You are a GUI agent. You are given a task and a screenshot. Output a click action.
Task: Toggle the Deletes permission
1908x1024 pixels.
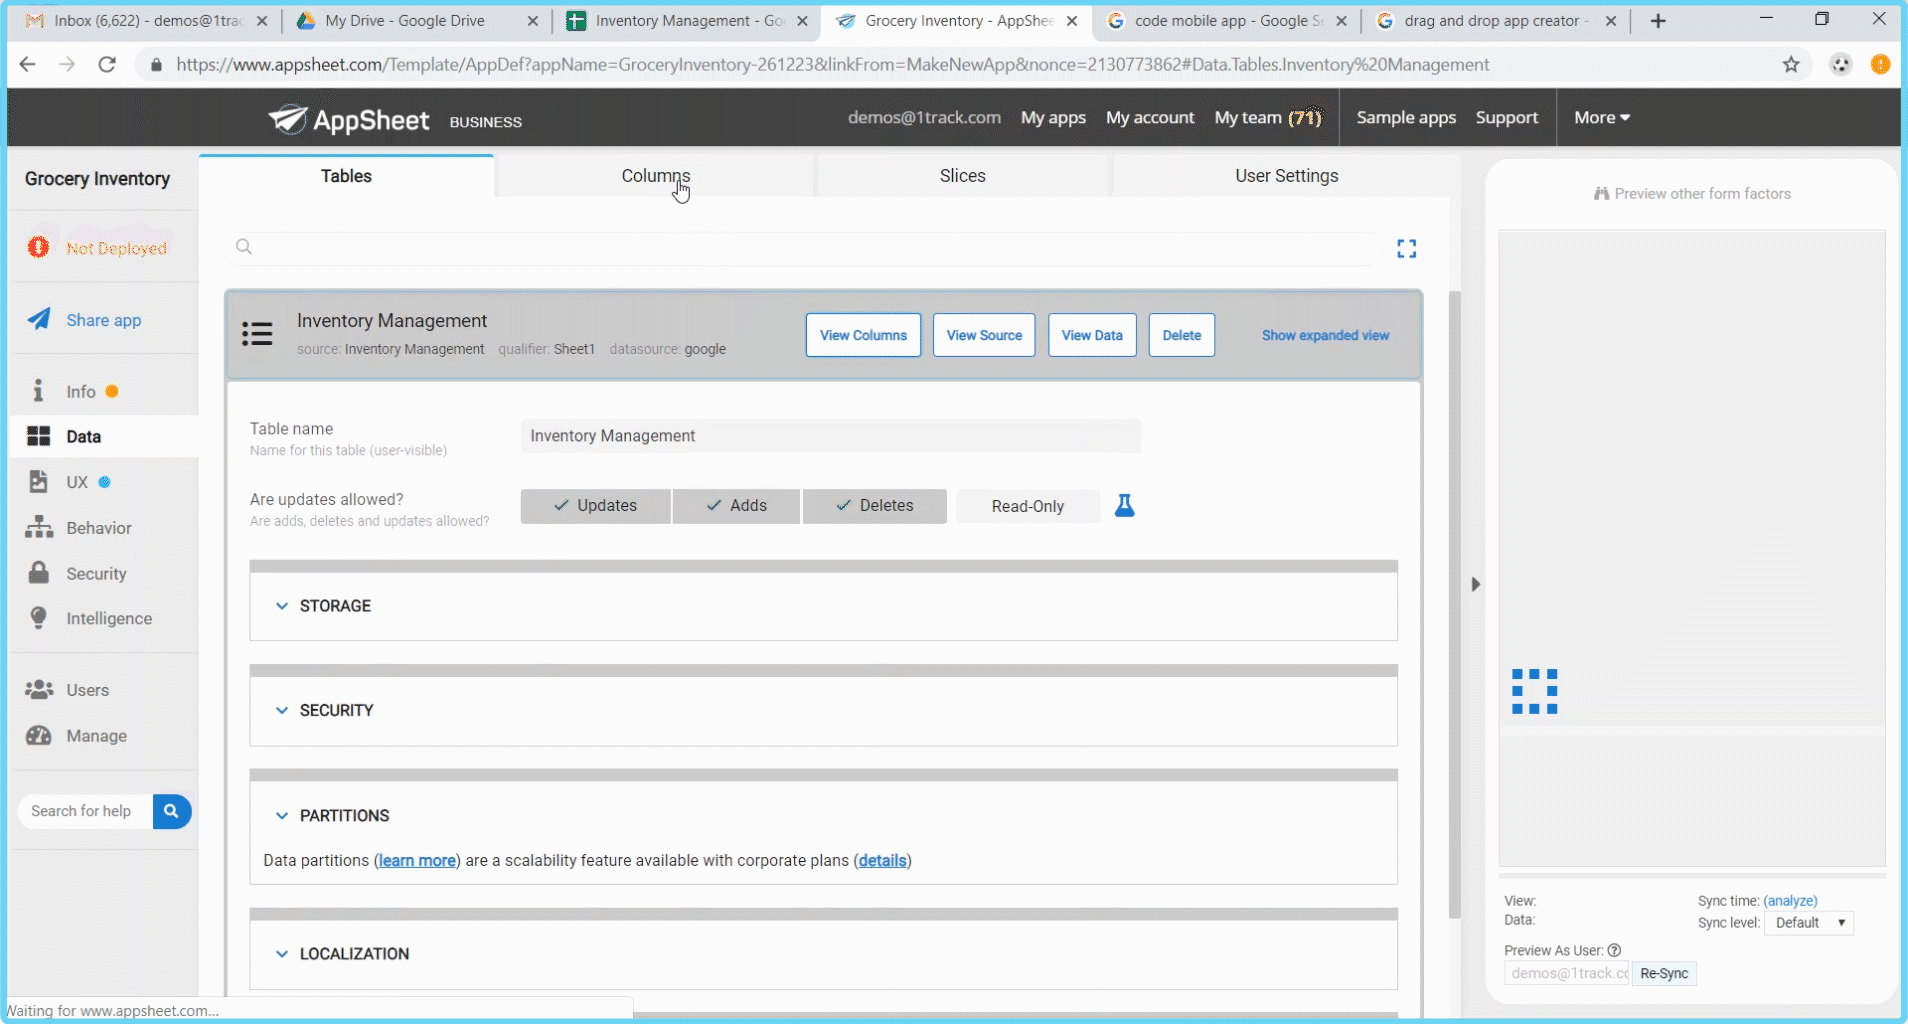[x=874, y=506]
